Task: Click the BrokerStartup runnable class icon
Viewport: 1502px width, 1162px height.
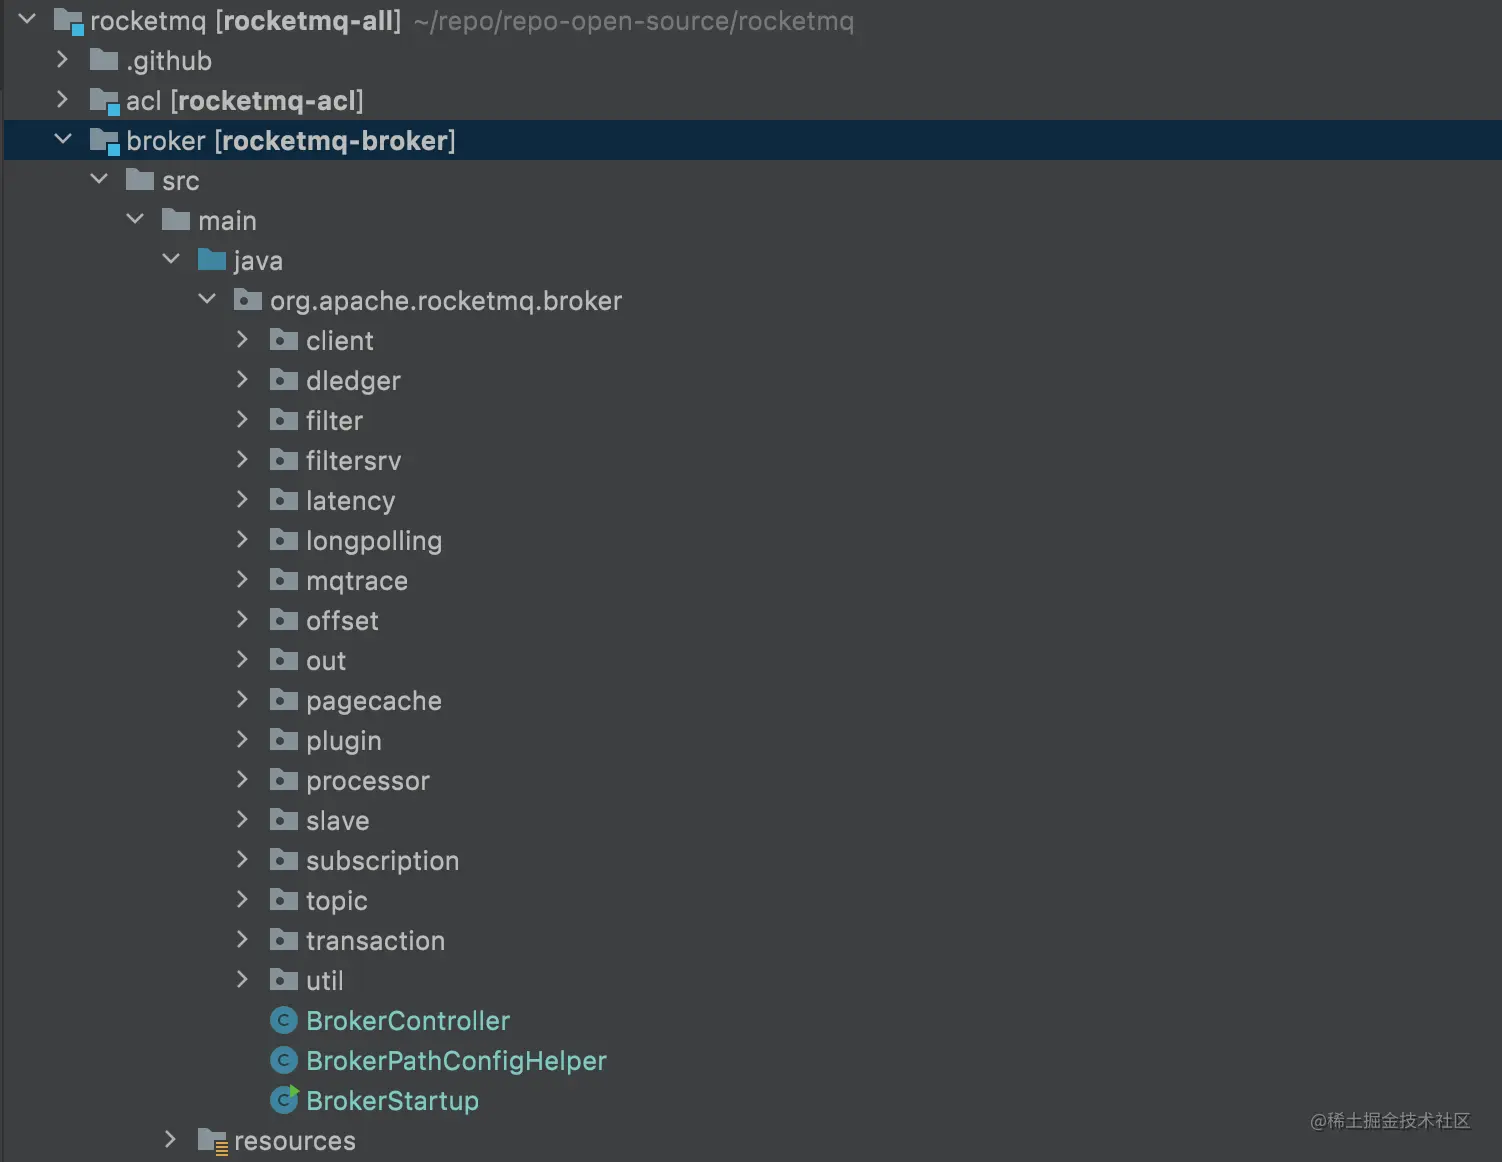Action: tap(284, 1100)
